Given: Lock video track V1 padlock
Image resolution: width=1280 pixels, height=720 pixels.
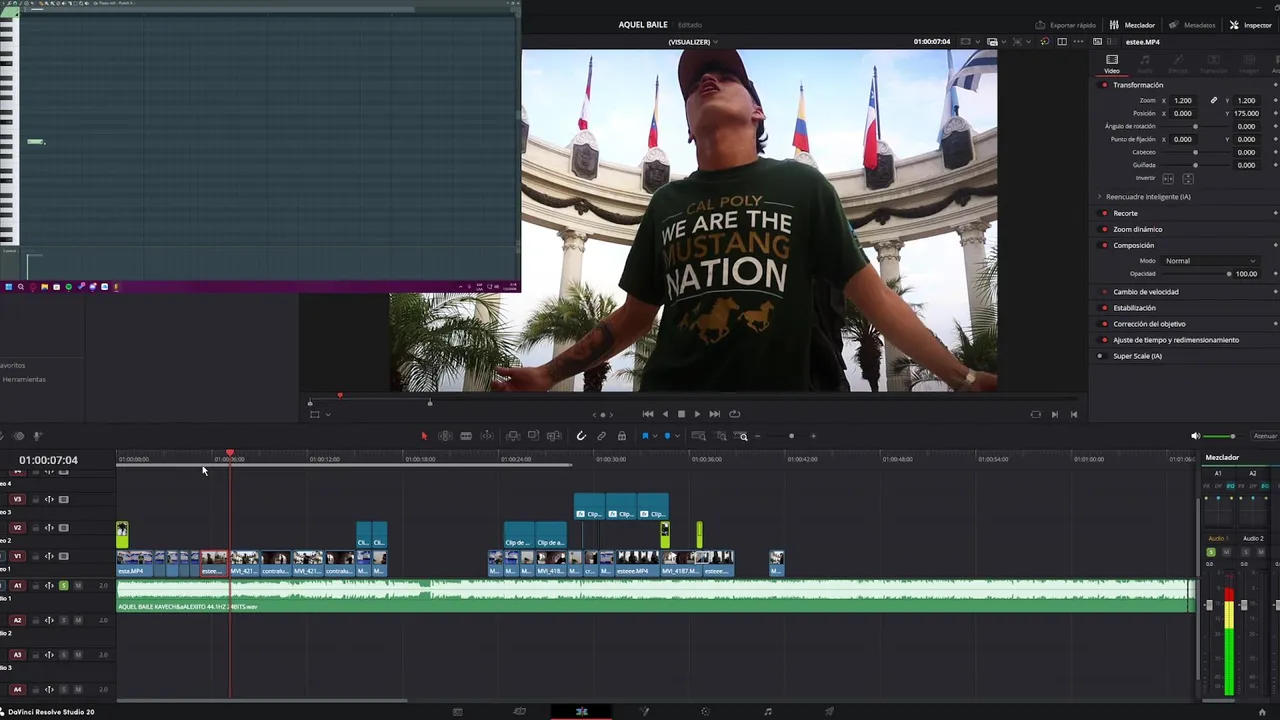Looking at the screenshot, I should [35, 556].
